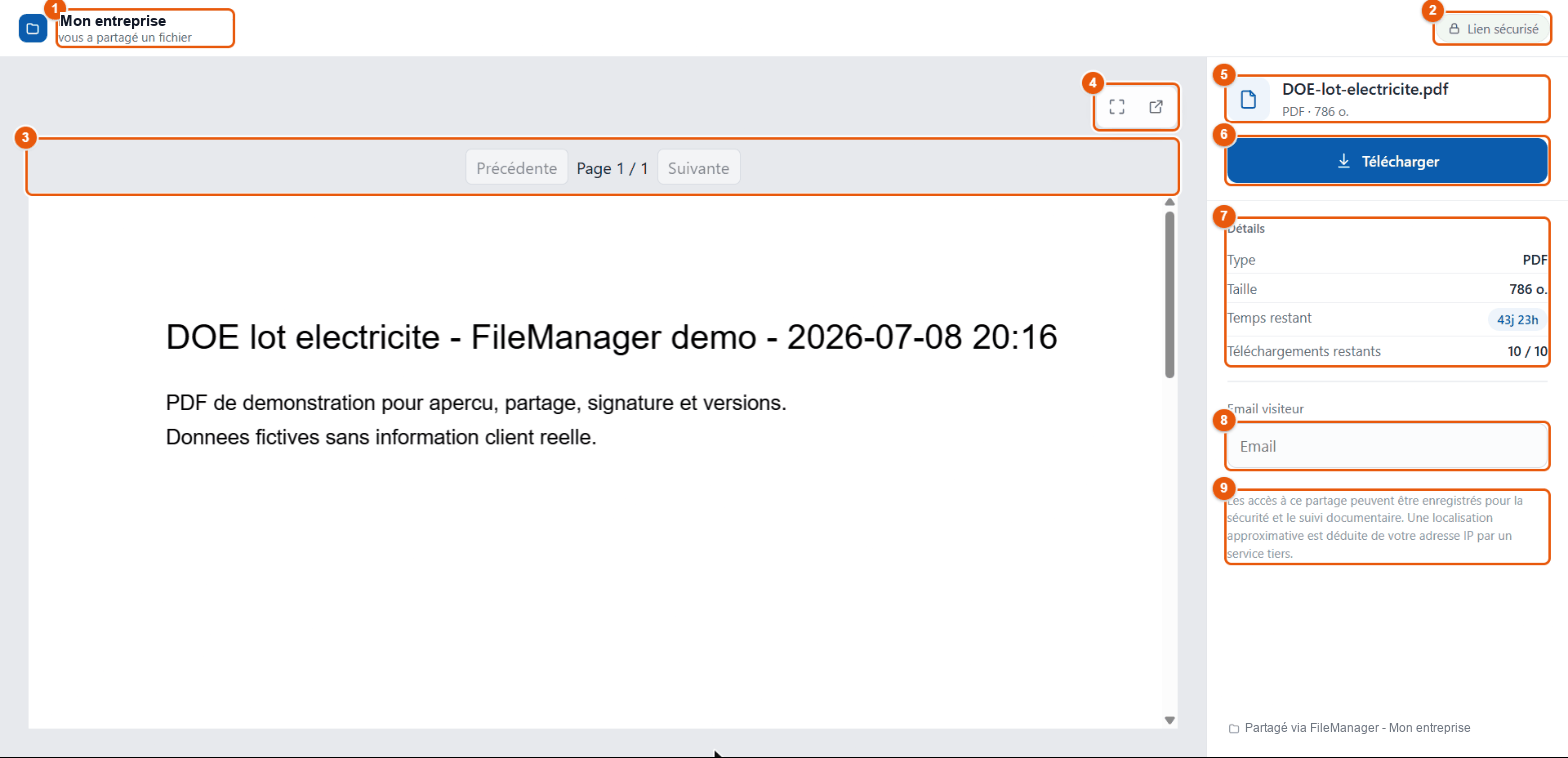Open the document in a new tab
Image resolution: width=1568 pixels, height=758 pixels.
pyautogui.click(x=1156, y=107)
